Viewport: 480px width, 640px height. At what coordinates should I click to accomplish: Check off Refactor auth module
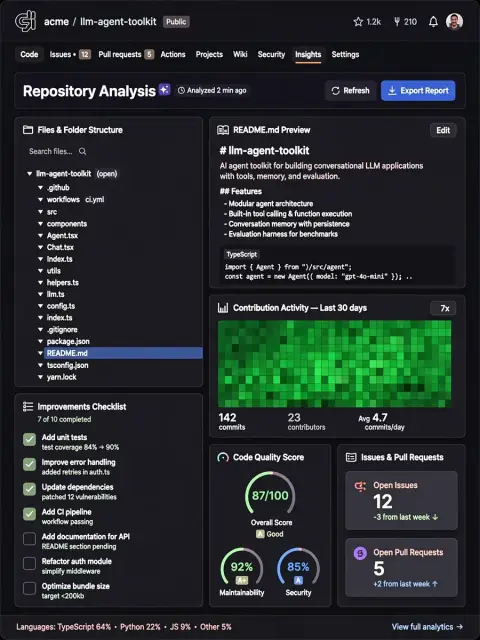click(29, 563)
